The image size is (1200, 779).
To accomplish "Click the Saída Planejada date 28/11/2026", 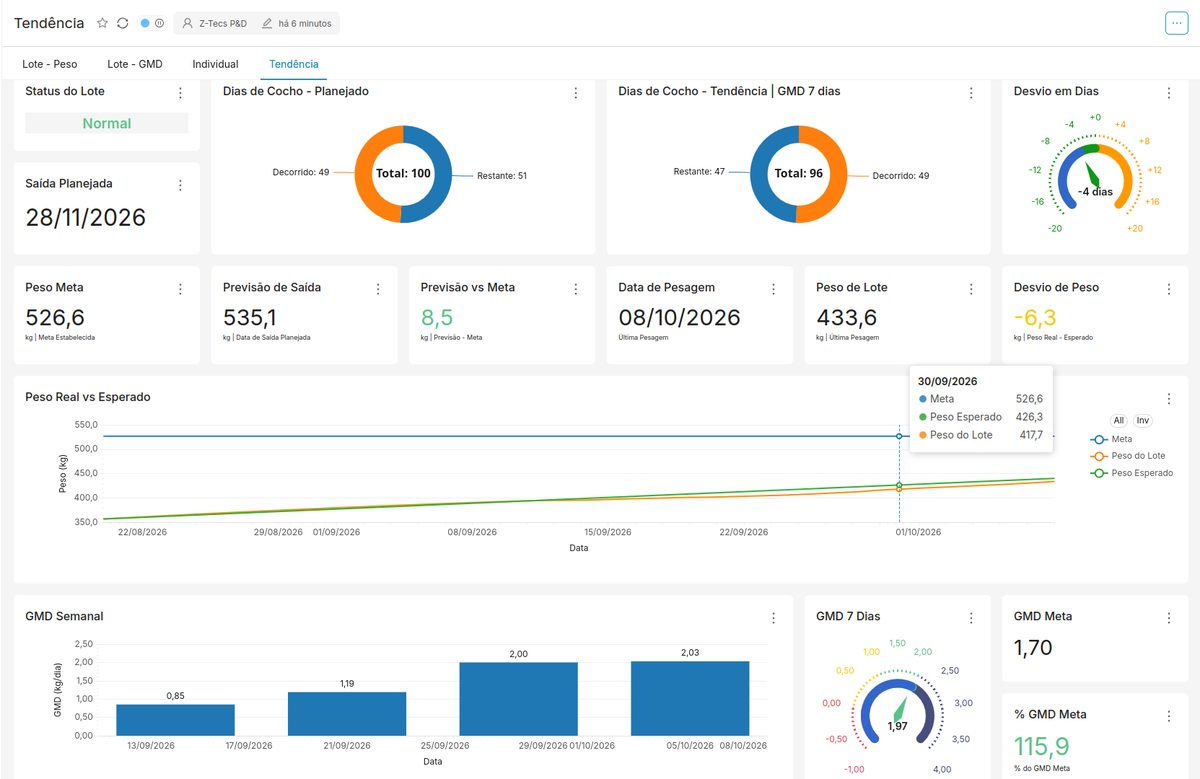I will click(x=86, y=217).
